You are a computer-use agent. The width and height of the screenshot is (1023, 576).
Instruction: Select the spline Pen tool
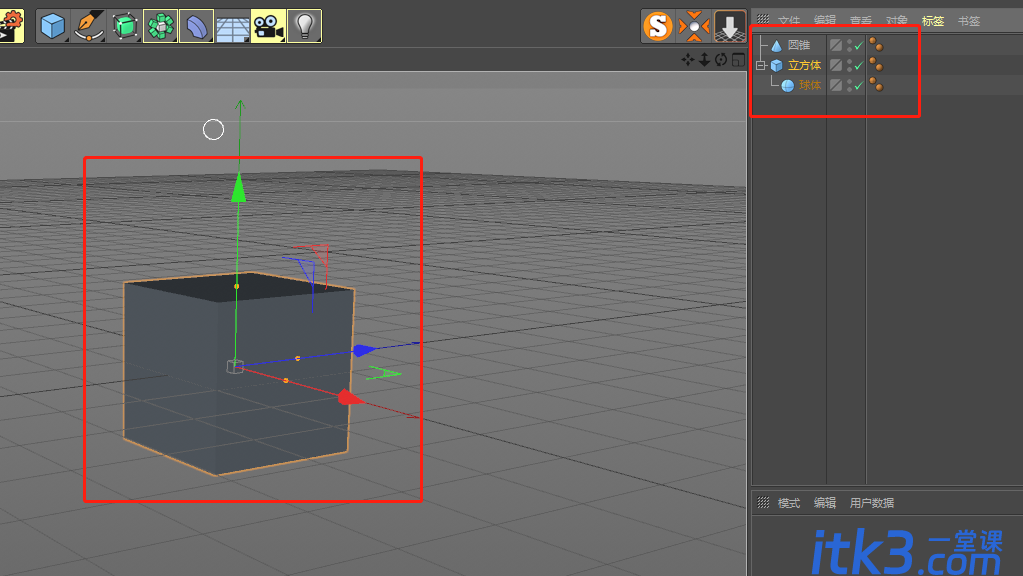point(89,26)
